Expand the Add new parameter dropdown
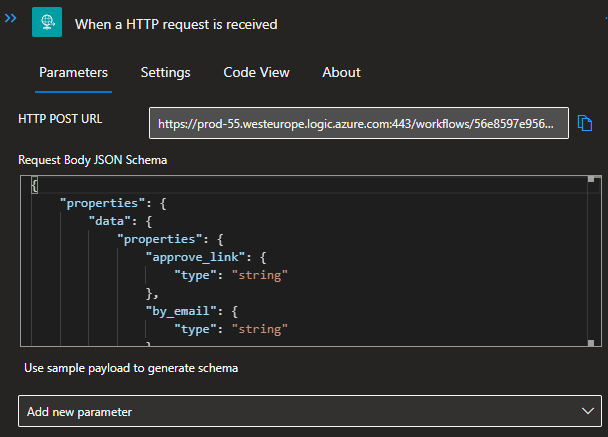The width and height of the screenshot is (608, 437). 310,411
